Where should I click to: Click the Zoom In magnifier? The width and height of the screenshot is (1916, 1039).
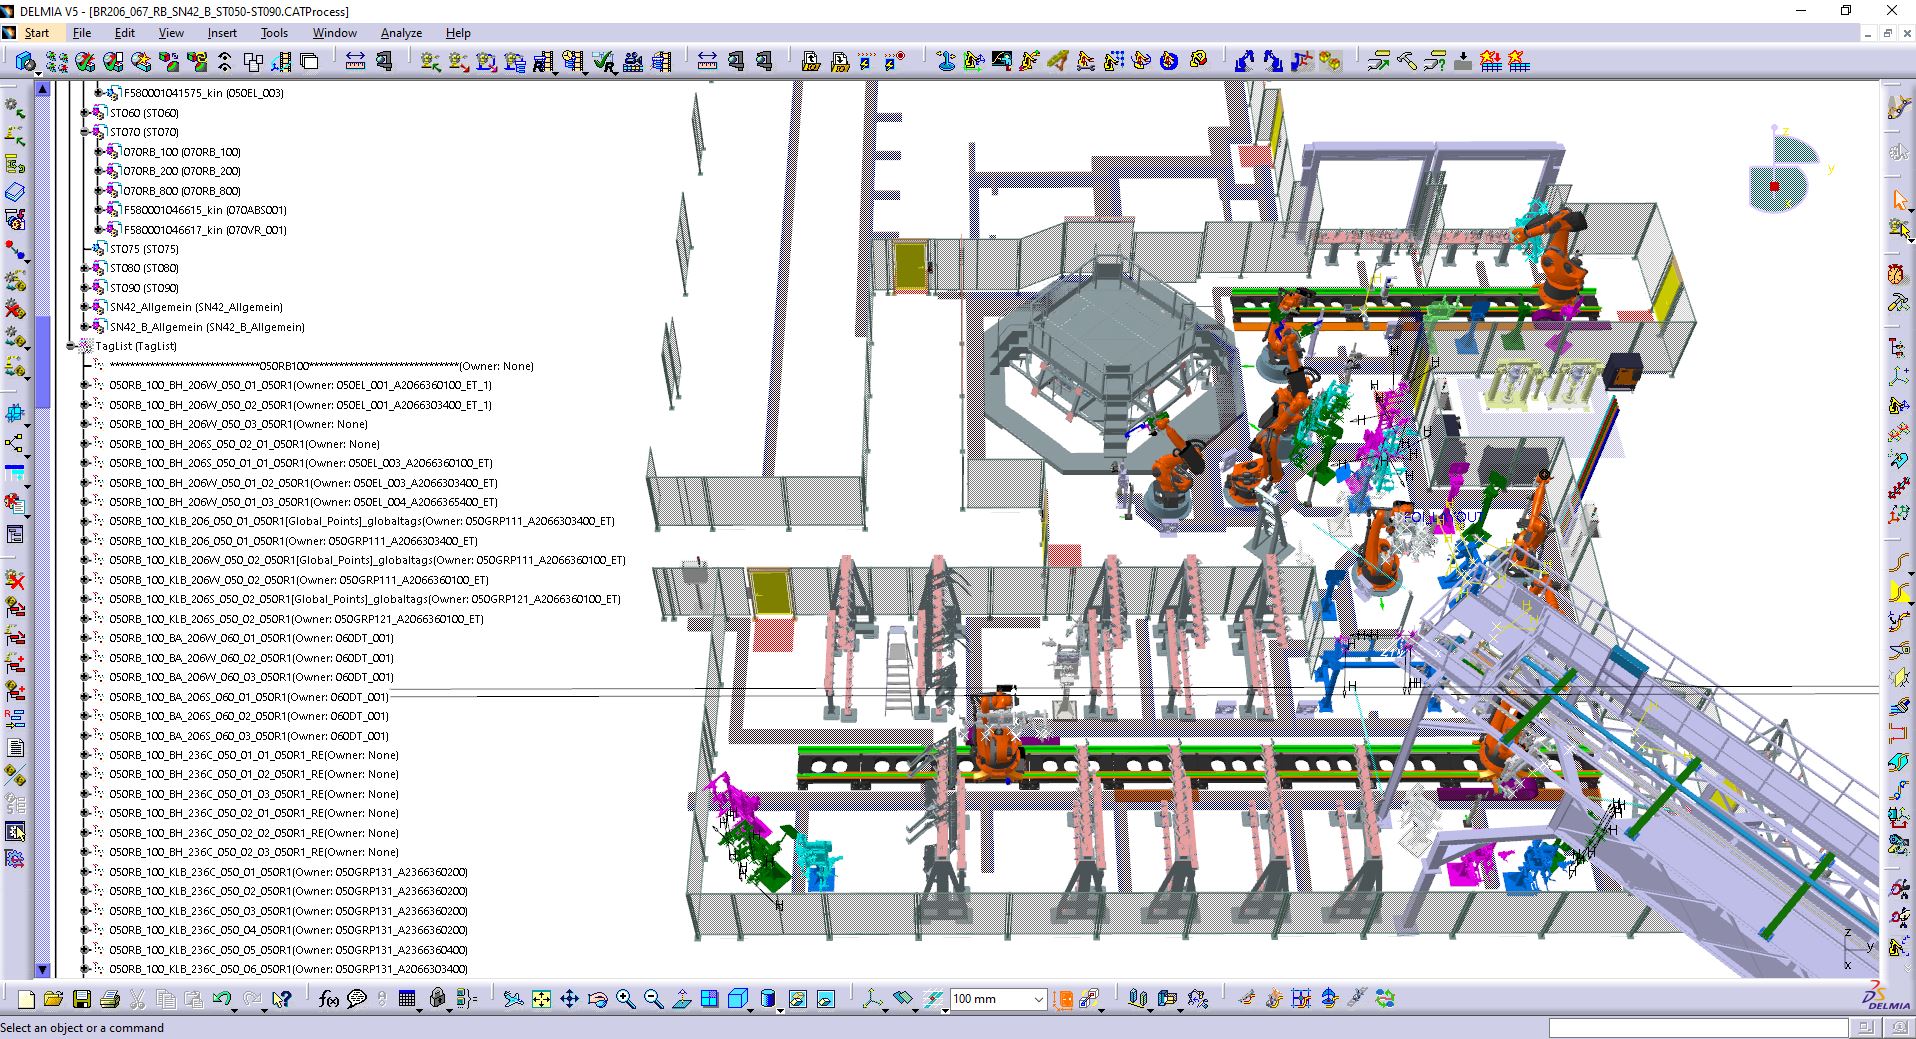click(x=625, y=998)
